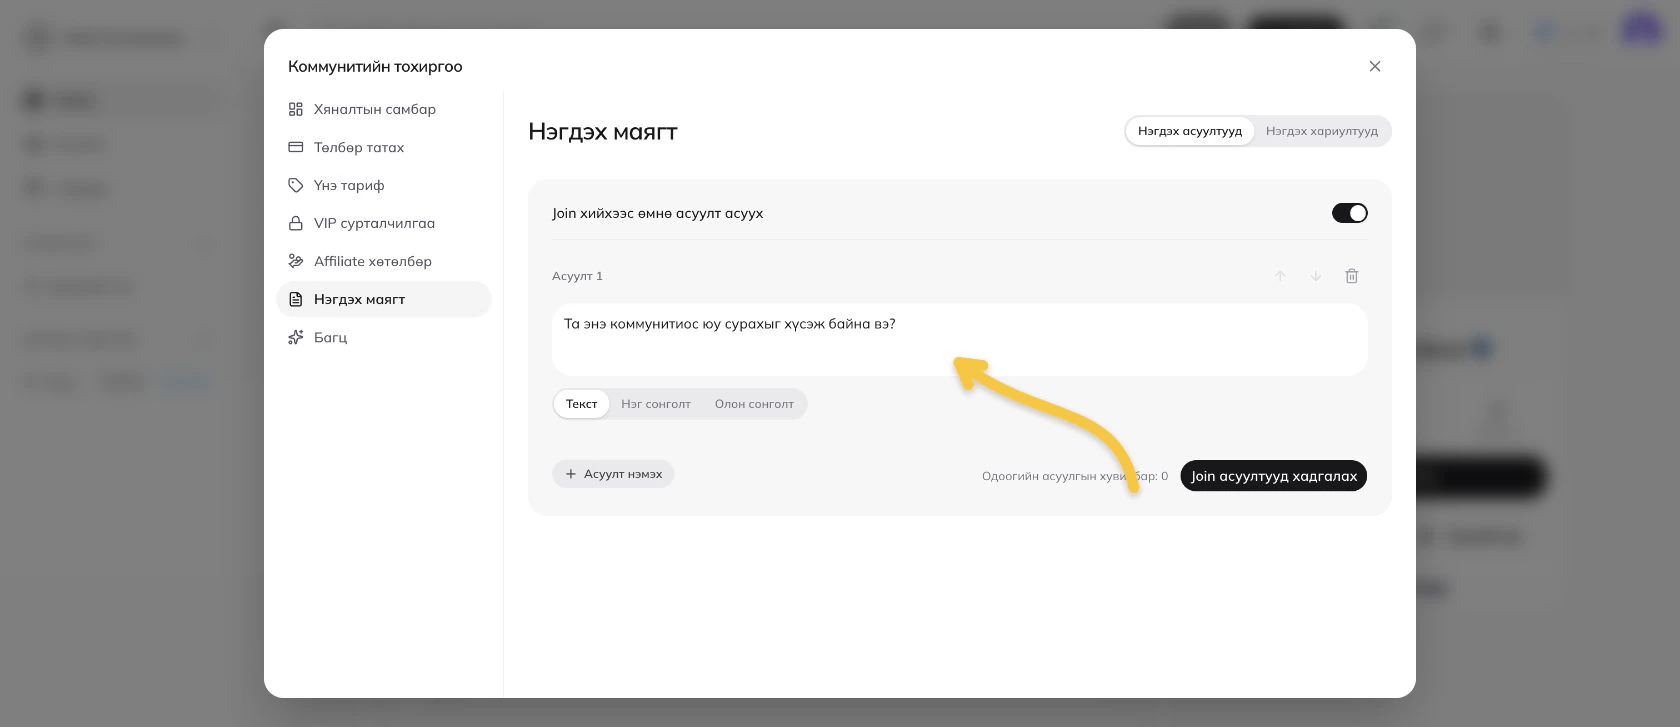Click Асуулт нэмэх button
This screenshot has height=727, width=1680.
click(613, 474)
